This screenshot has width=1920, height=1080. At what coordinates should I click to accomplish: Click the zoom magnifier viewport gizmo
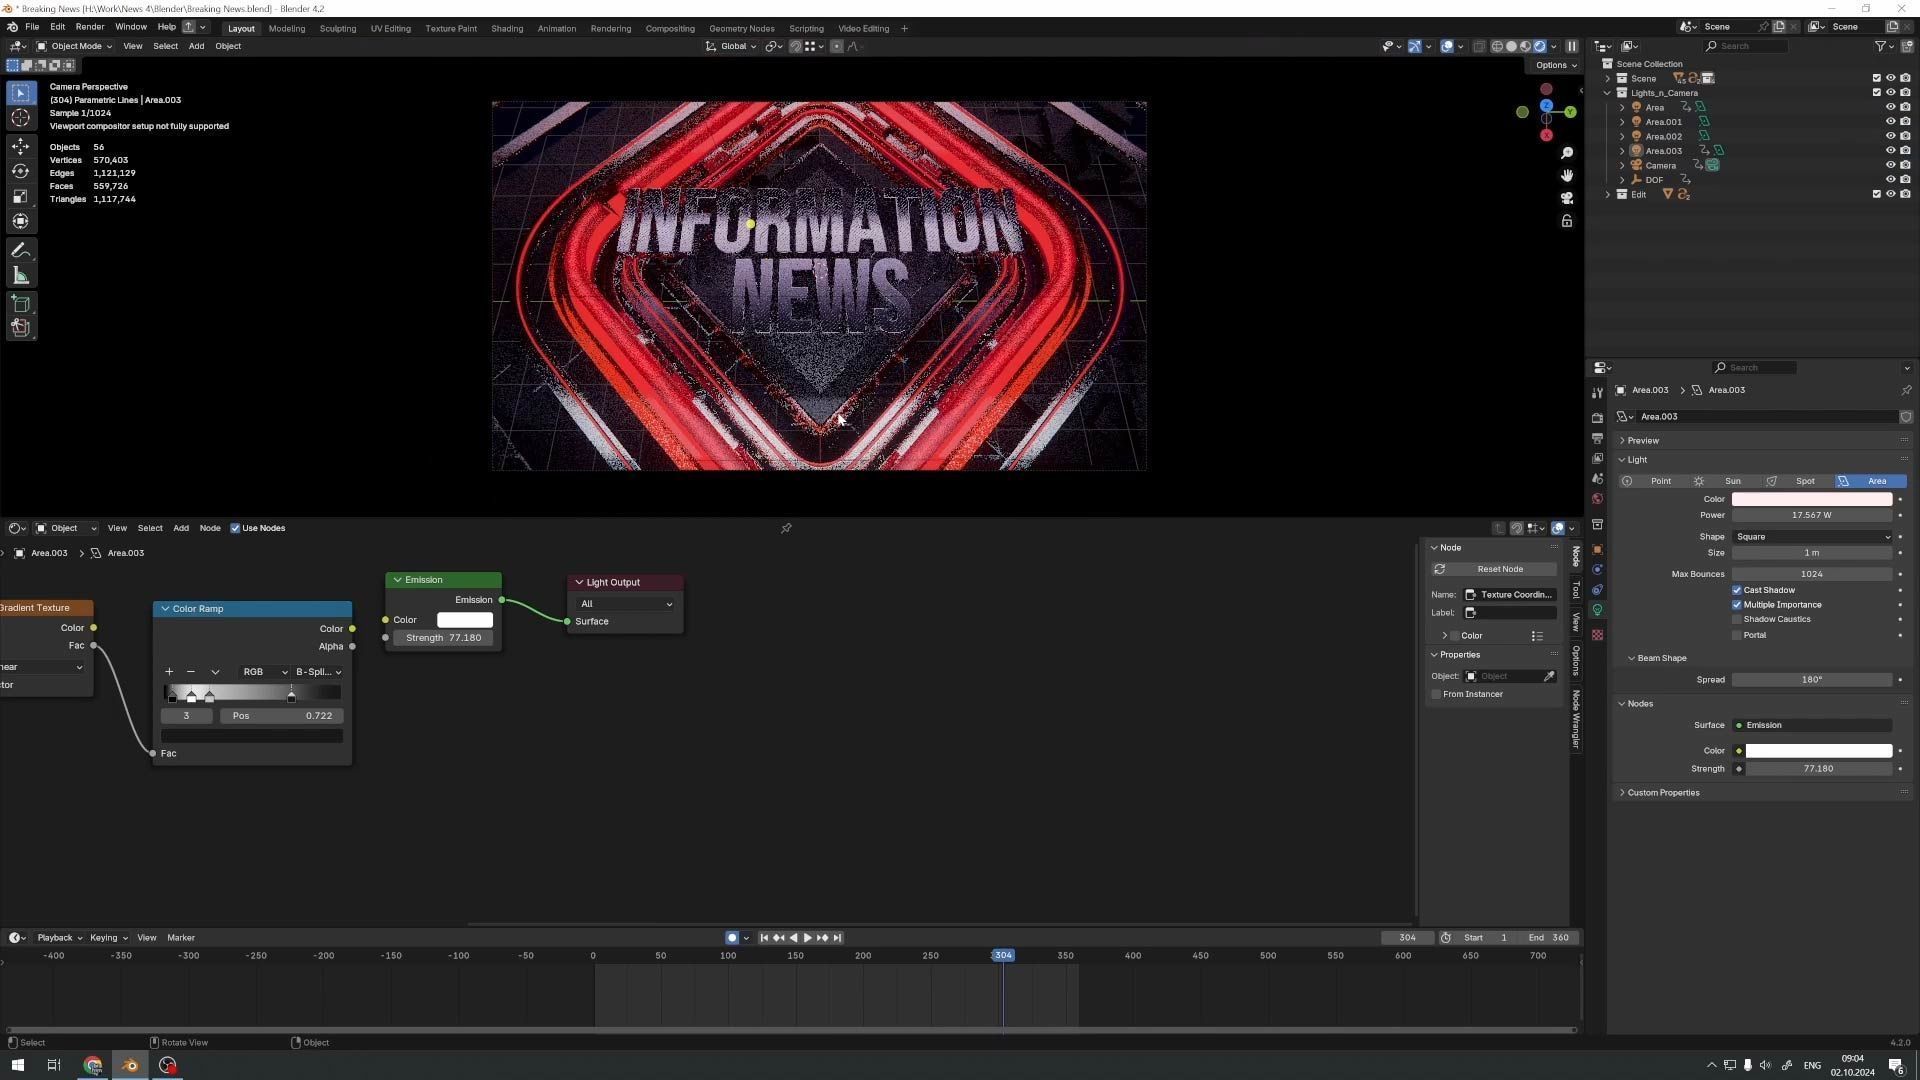click(x=1566, y=153)
